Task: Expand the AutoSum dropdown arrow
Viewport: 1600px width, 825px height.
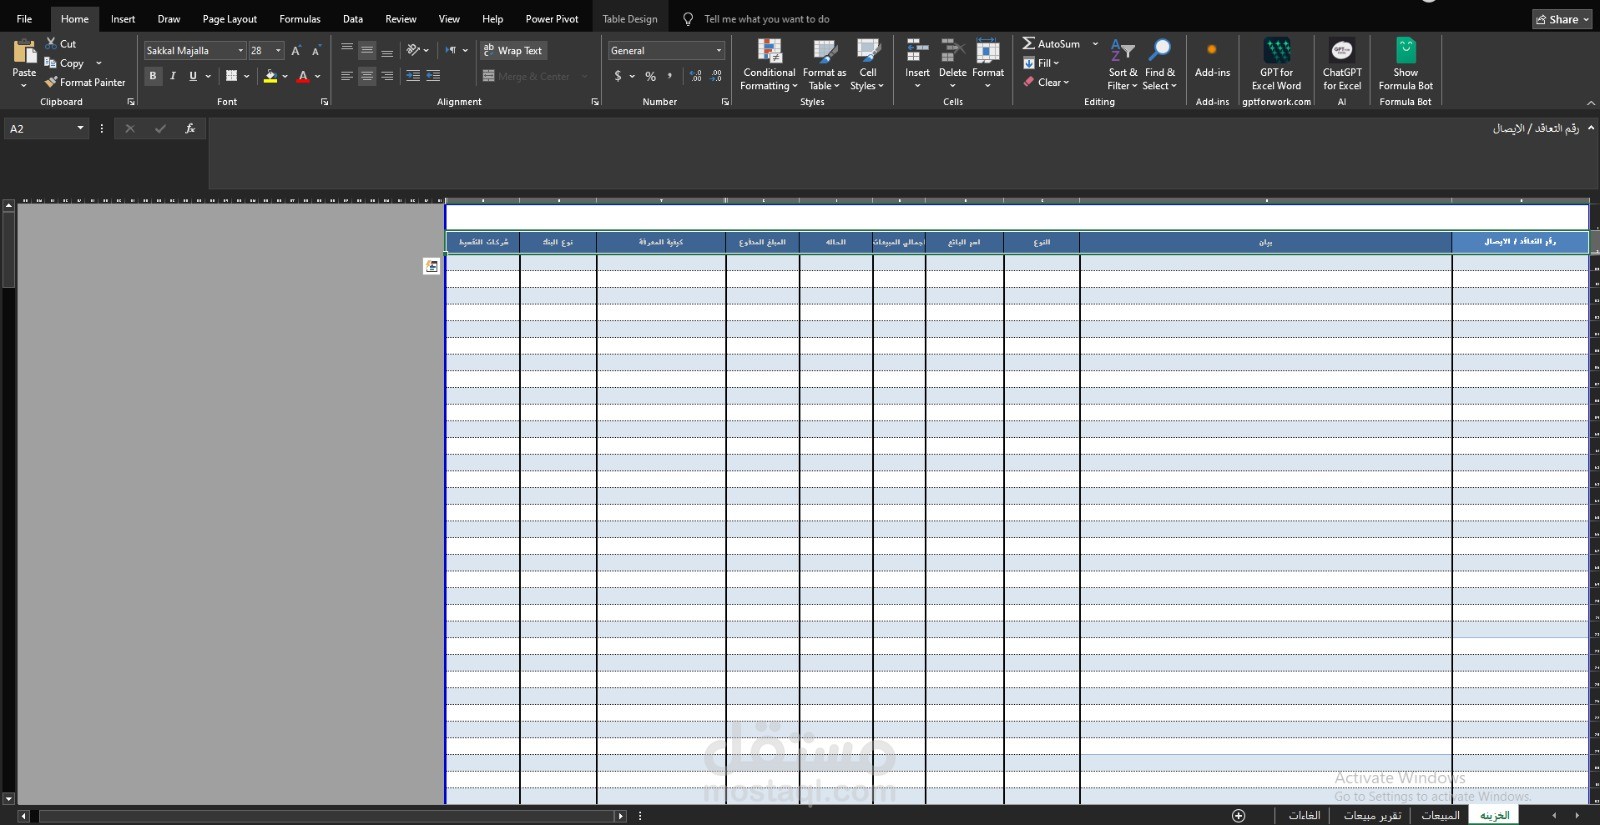Action: pos(1095,44)
